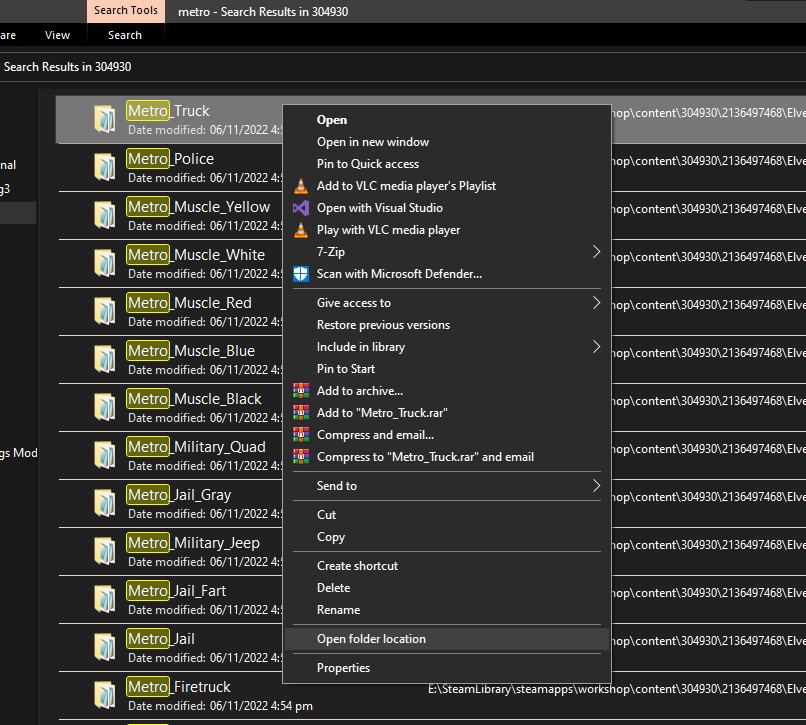Click the Microsoft Defender shield icon
806x725 pixels.
click(x=301, y=274)
